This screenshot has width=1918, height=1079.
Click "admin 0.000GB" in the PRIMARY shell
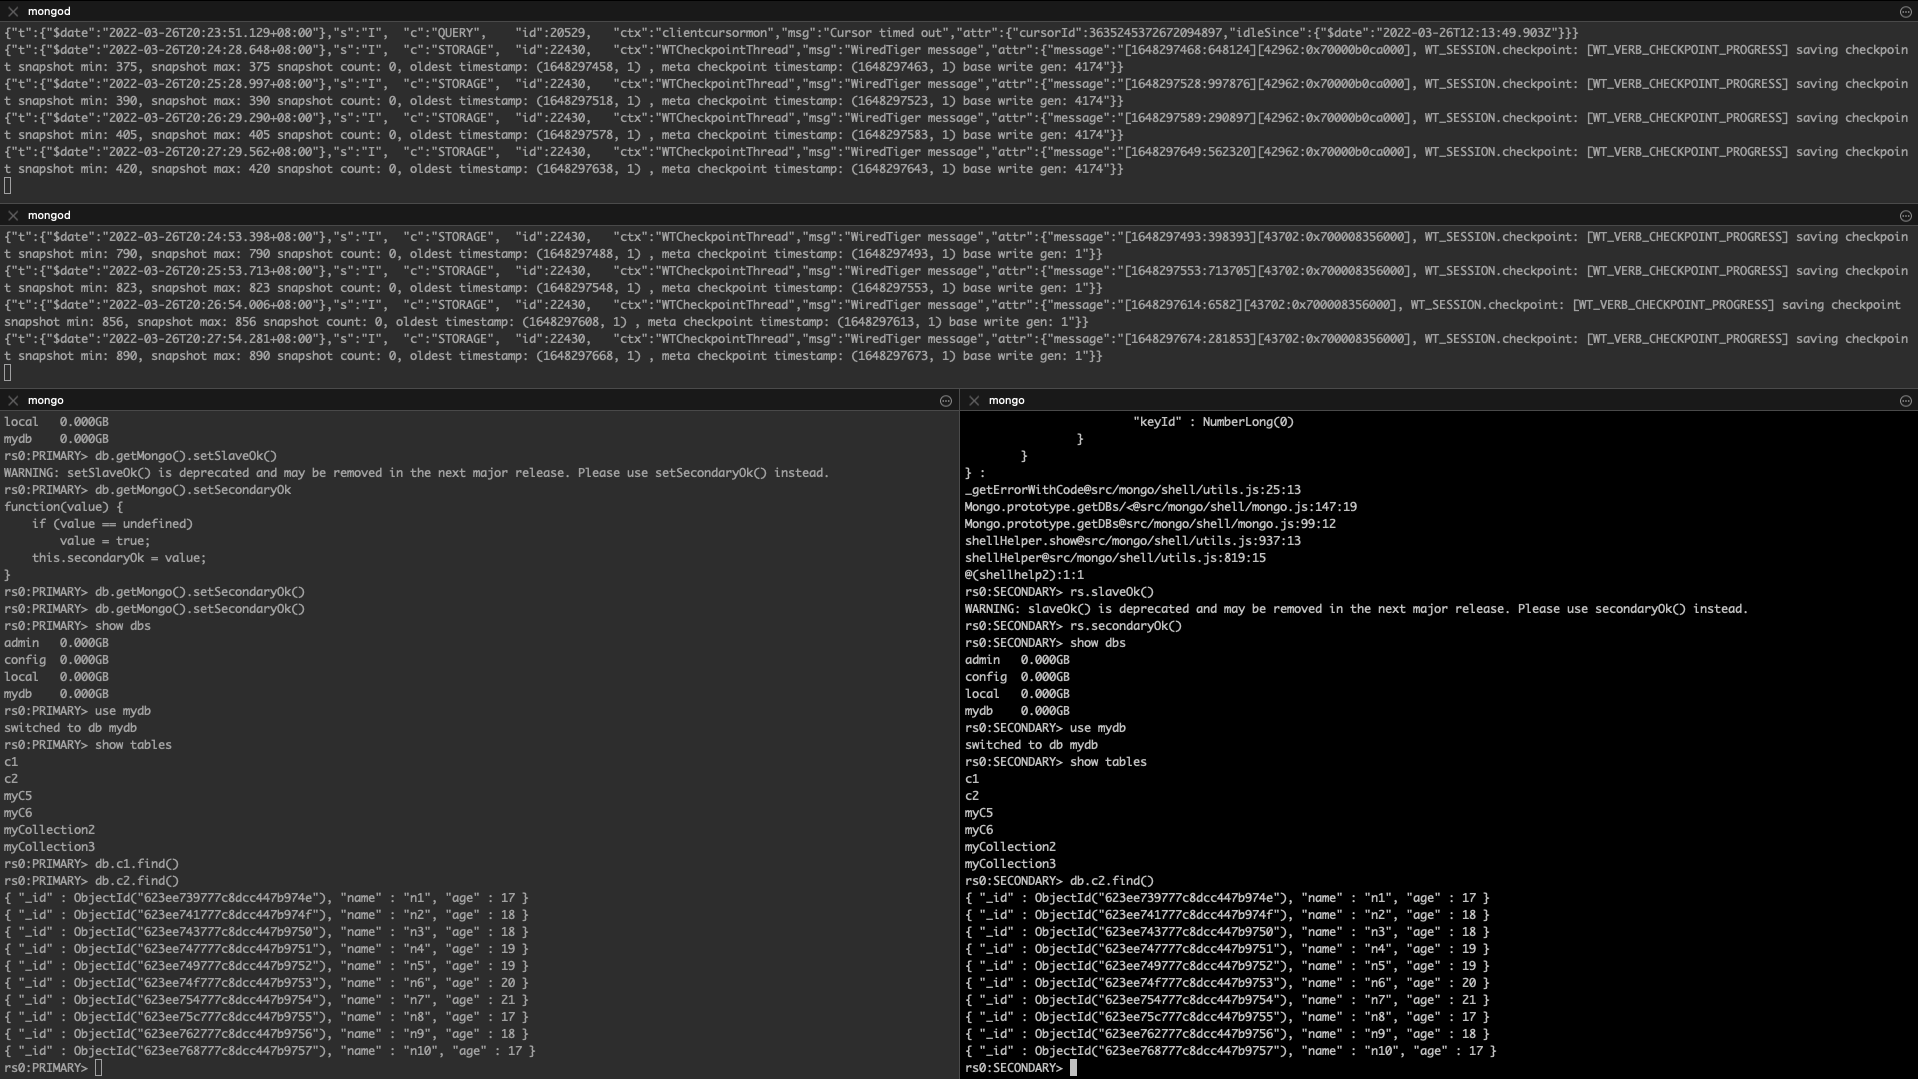[x=56, y=643]
